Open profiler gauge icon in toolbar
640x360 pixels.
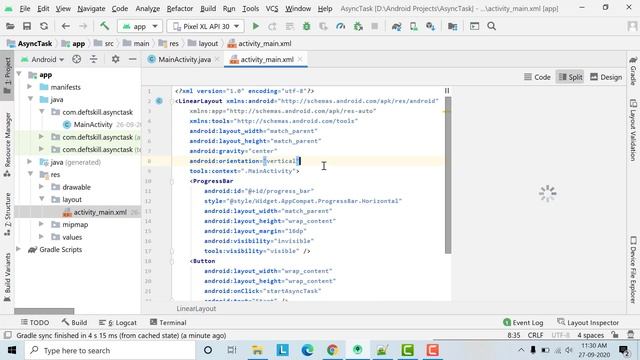click(x=340, y=26)
